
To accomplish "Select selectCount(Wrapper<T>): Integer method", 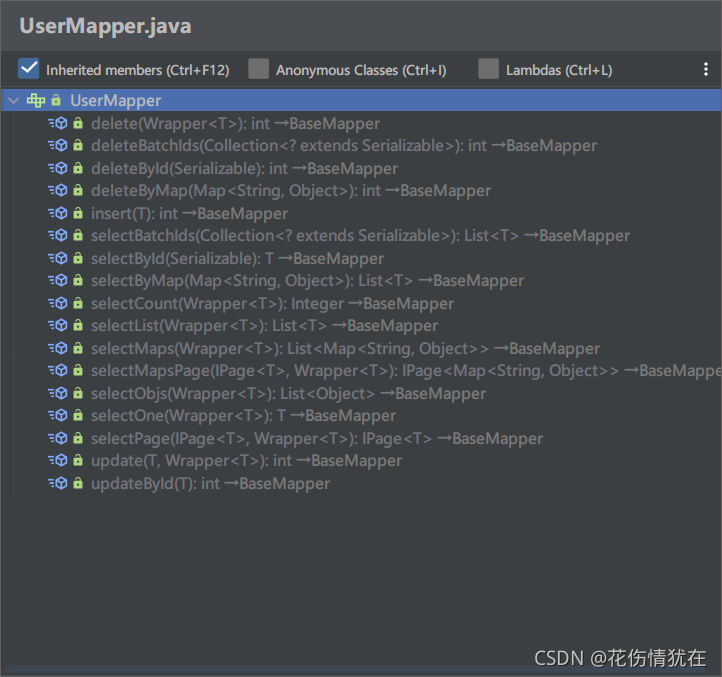I will tap(272, 303).
